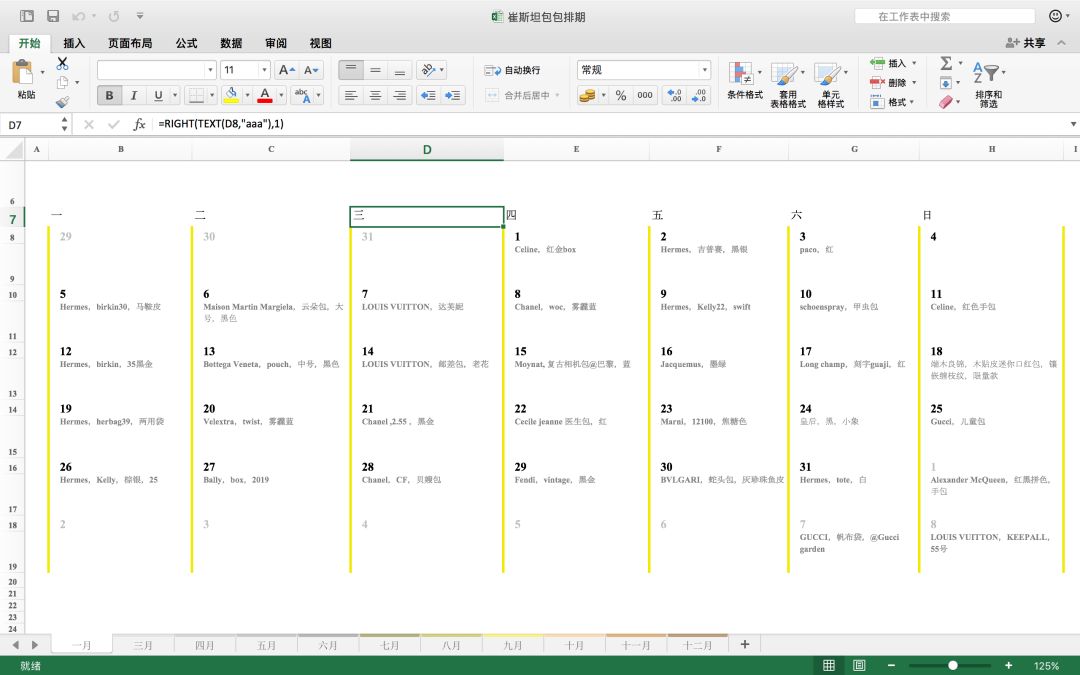The height and width of the screenshot is (675, 1080).
Task: Expand the Format (格式) dropdown
Action: point(912,102)
